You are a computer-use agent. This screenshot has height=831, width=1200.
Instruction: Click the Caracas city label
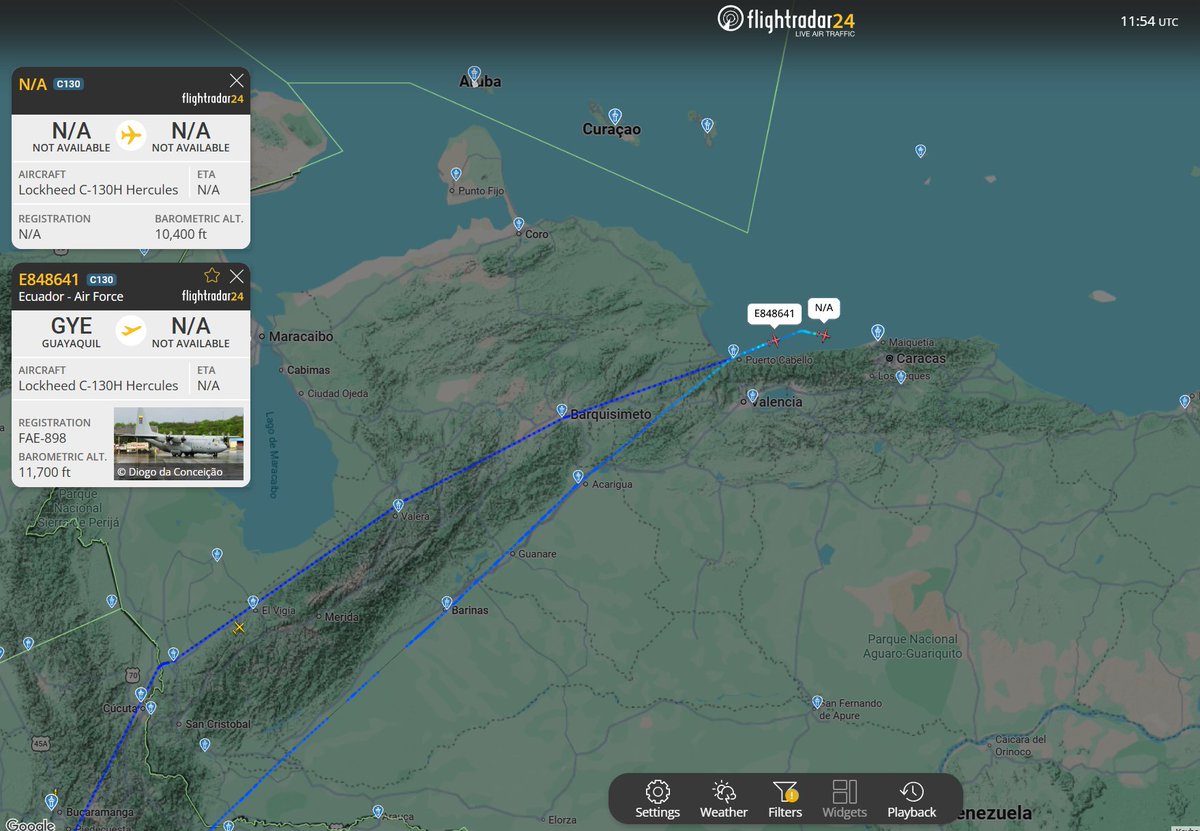[x=921, y=358]
